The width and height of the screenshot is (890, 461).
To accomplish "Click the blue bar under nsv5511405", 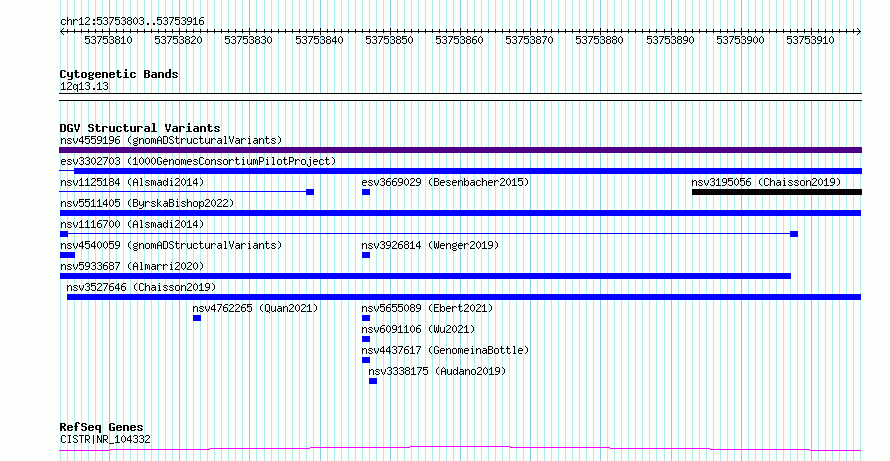I will [460, 213].
